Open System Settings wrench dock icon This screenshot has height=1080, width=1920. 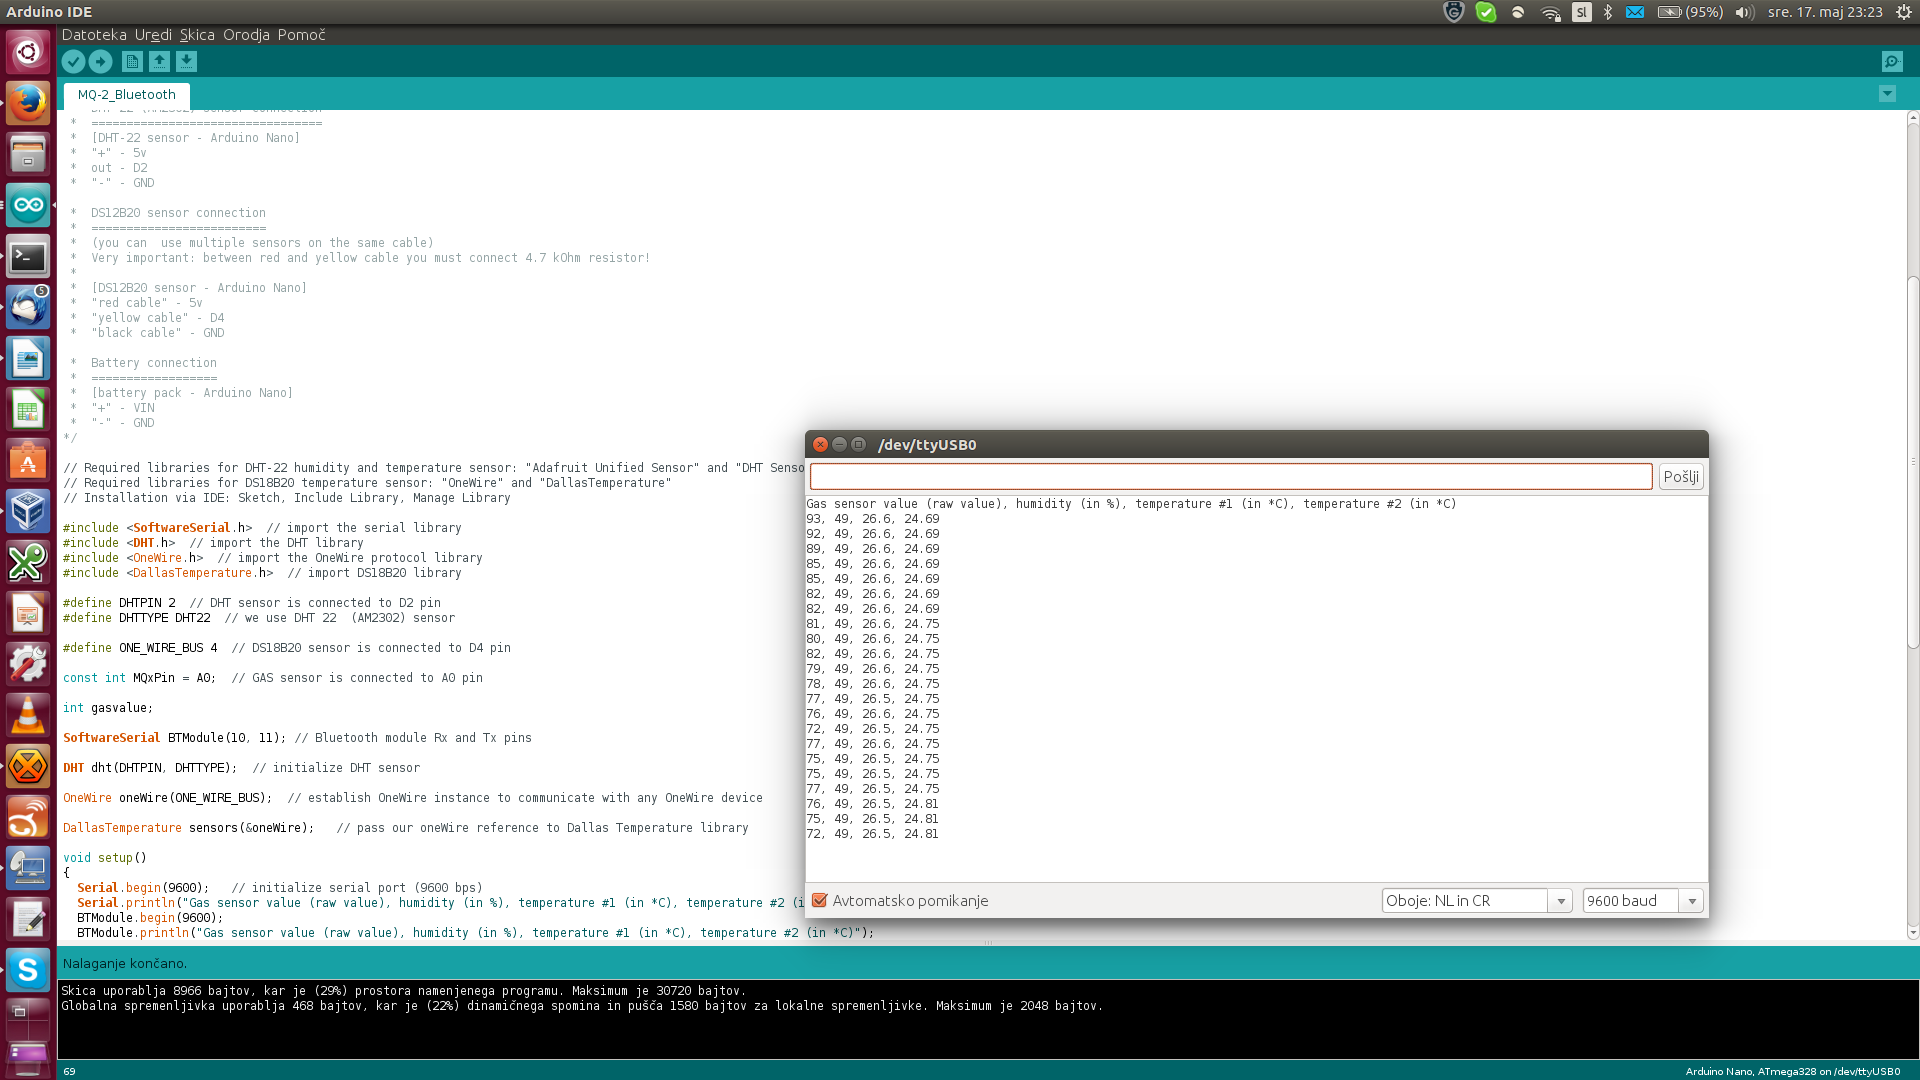(28, 664)
